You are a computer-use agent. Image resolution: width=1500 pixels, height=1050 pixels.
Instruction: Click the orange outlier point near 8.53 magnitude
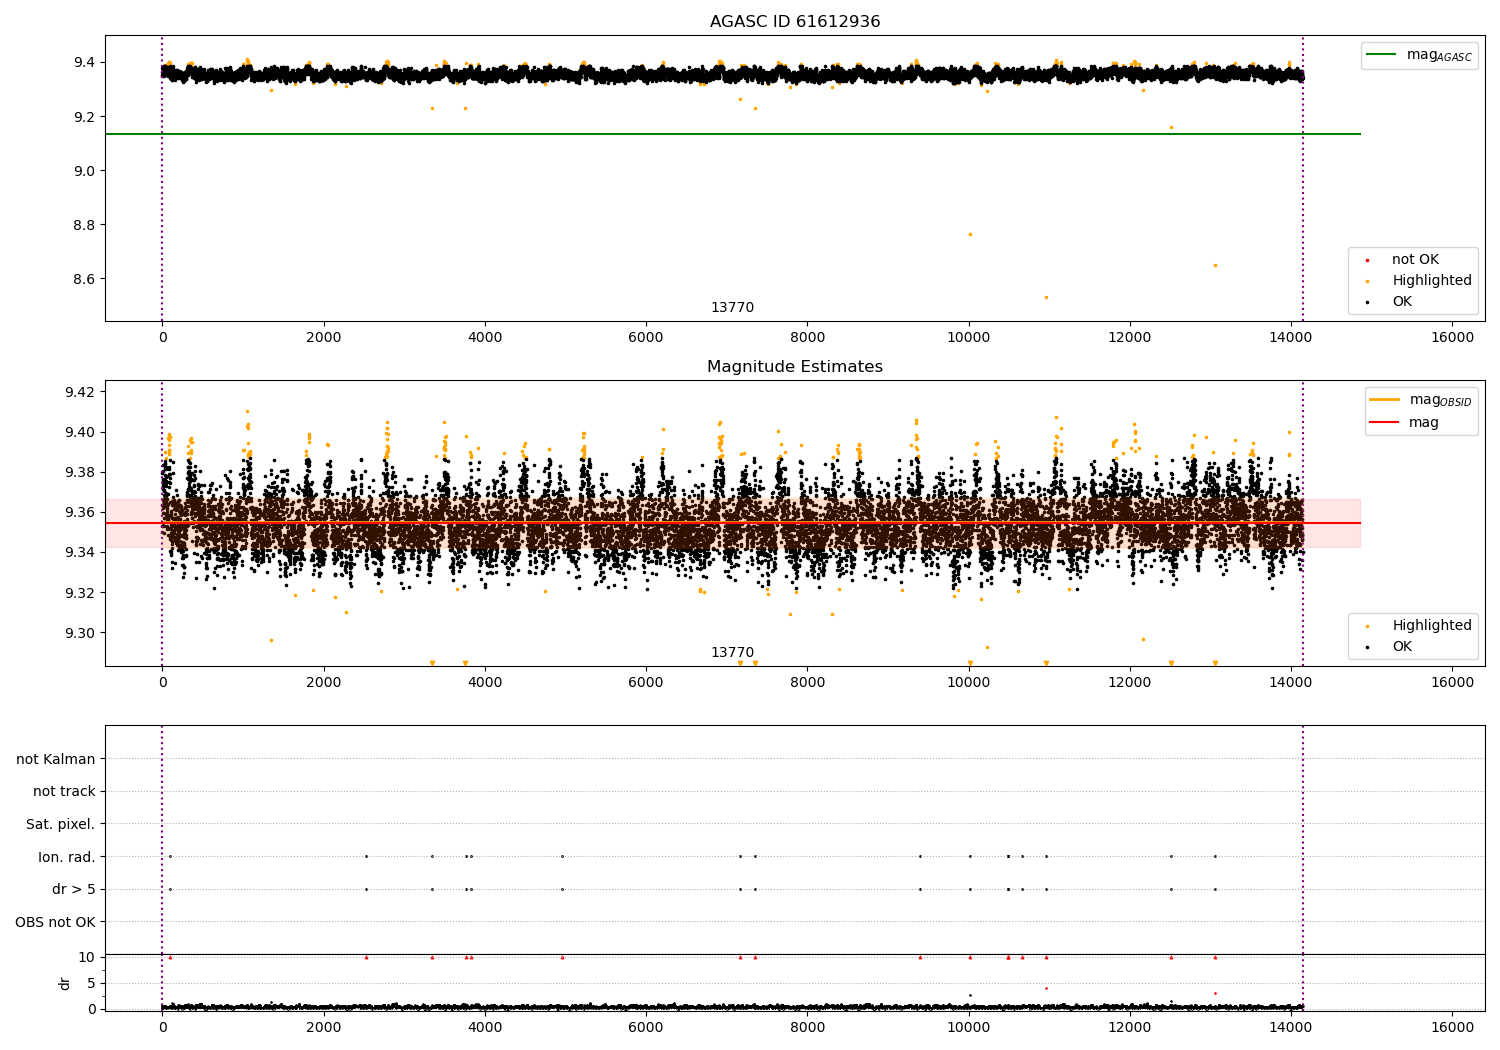pos(1046,297)
